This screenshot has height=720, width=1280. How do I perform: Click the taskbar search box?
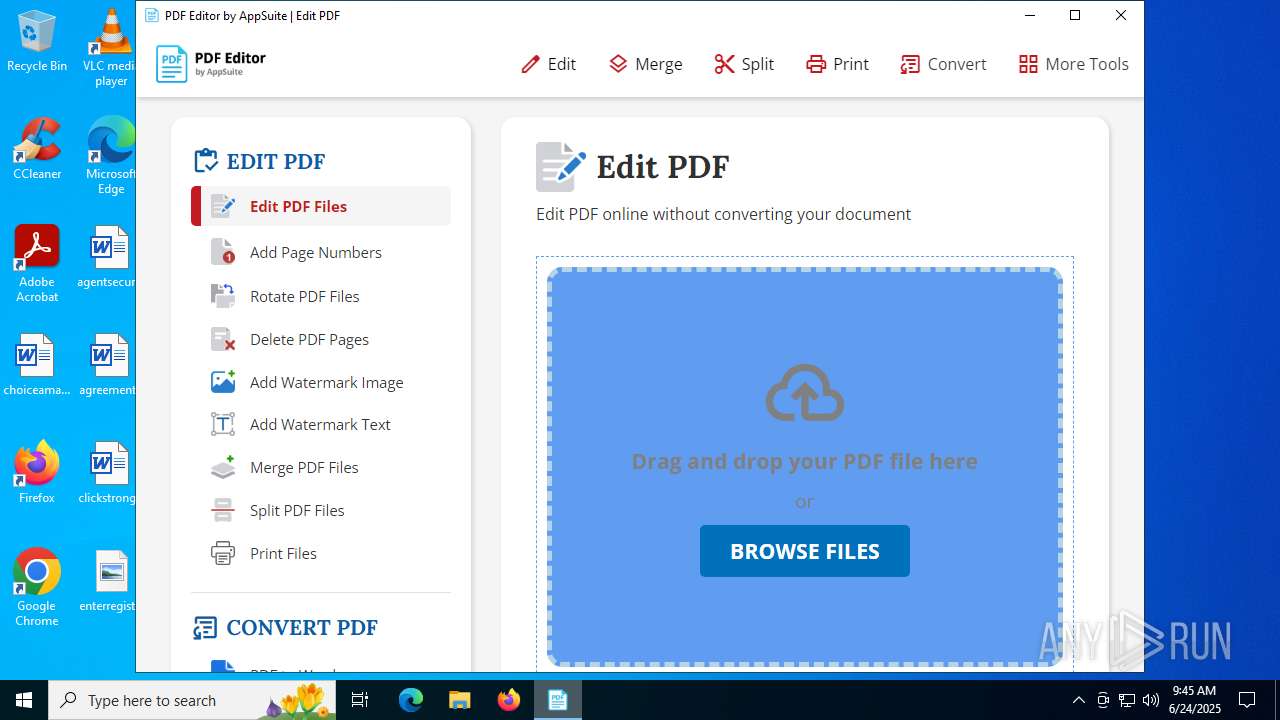193,700
